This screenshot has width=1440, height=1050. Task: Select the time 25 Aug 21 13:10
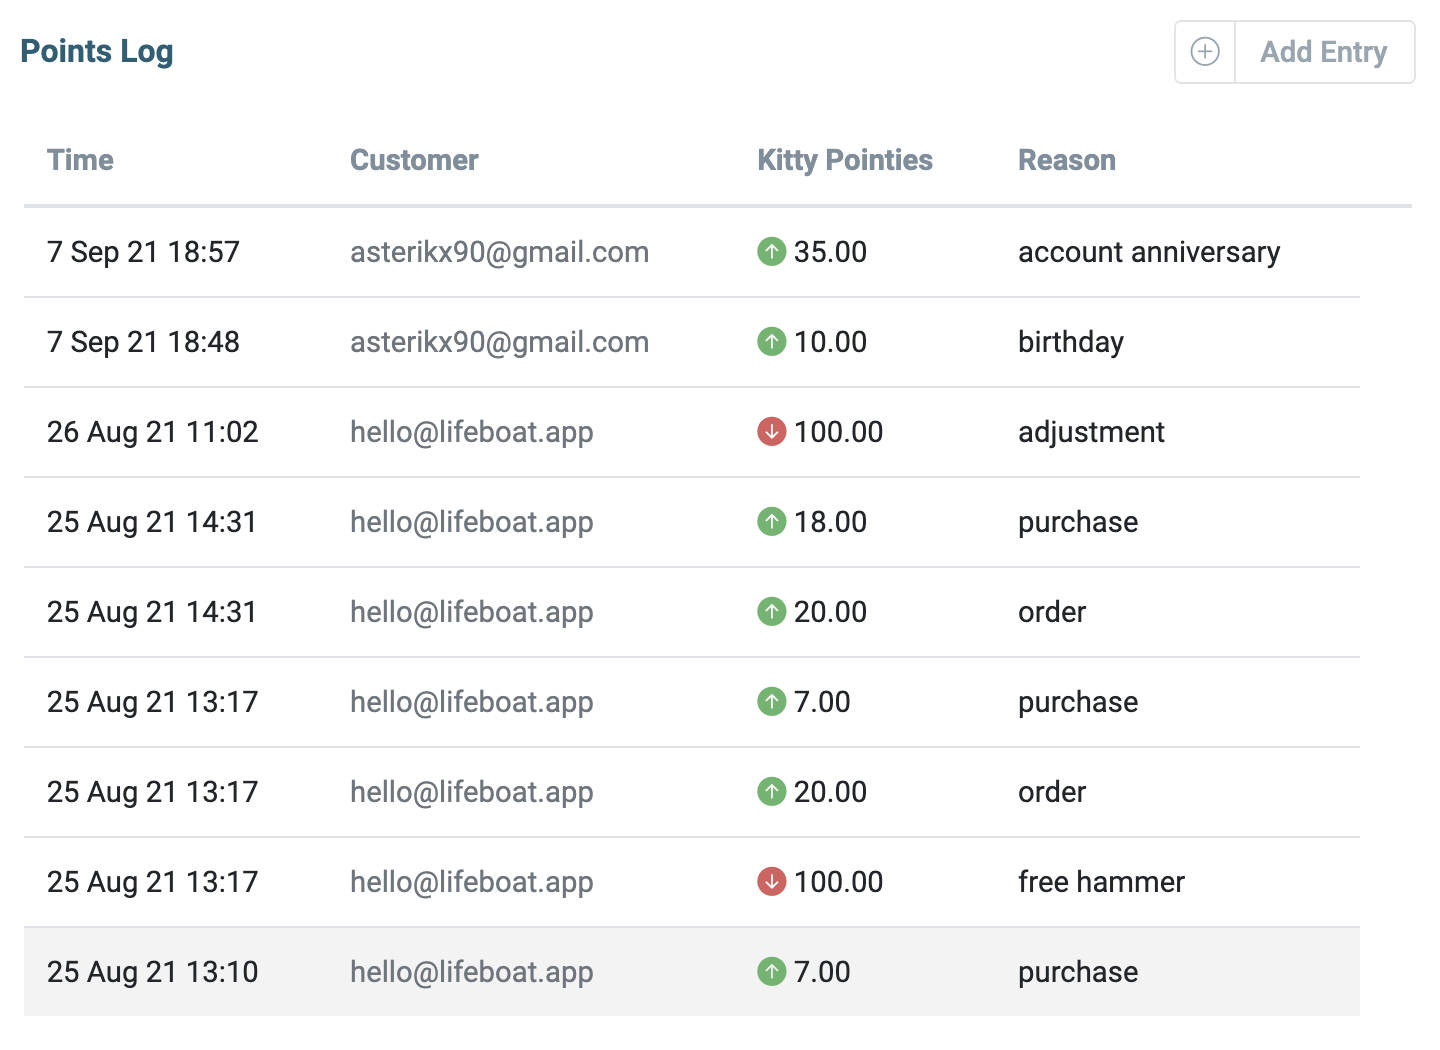(153, 972)
